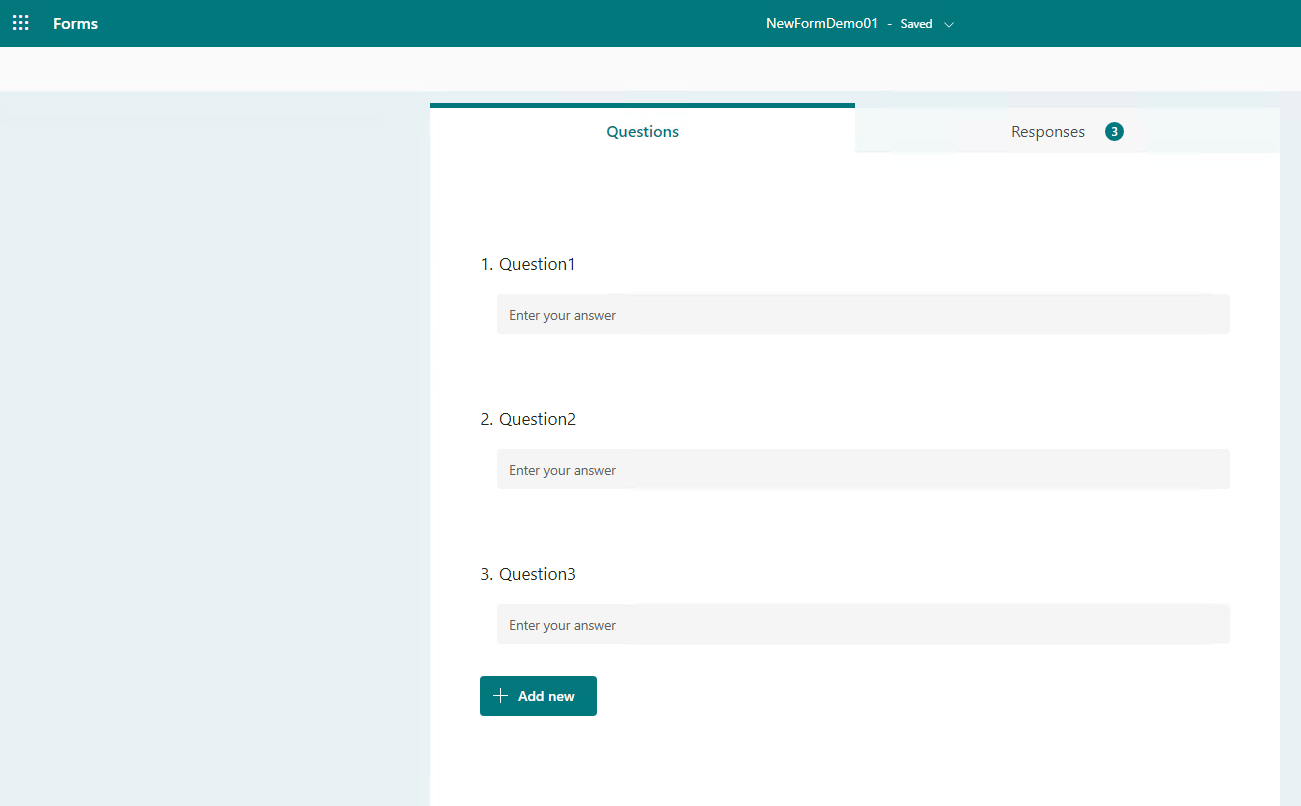Select the Question3 heading to edit it
1301x806 pixels.
tap(537, 574)
